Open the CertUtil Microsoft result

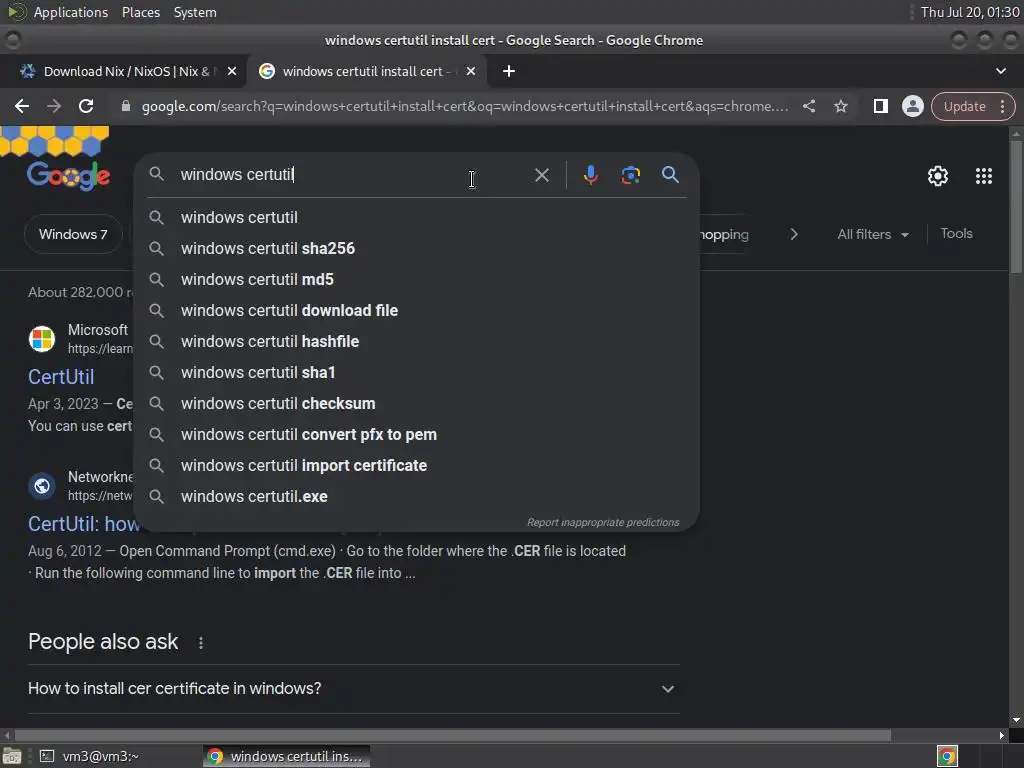61,377
